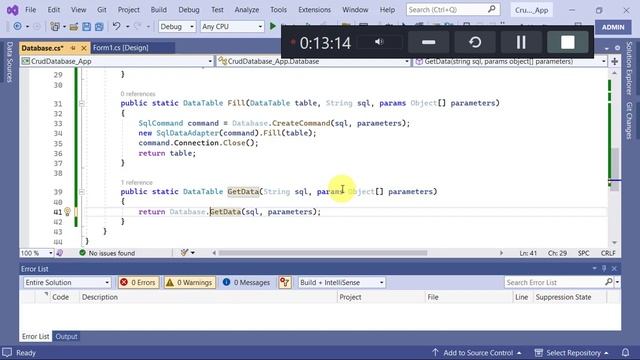Viewport: 640px width, 360px height.
Task: Stop the screen recording
Action: click(x=567, y=42)
